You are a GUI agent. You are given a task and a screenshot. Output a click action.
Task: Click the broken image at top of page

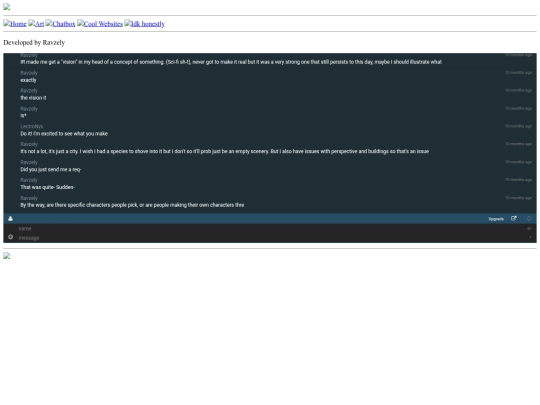[x=7, y=7]
